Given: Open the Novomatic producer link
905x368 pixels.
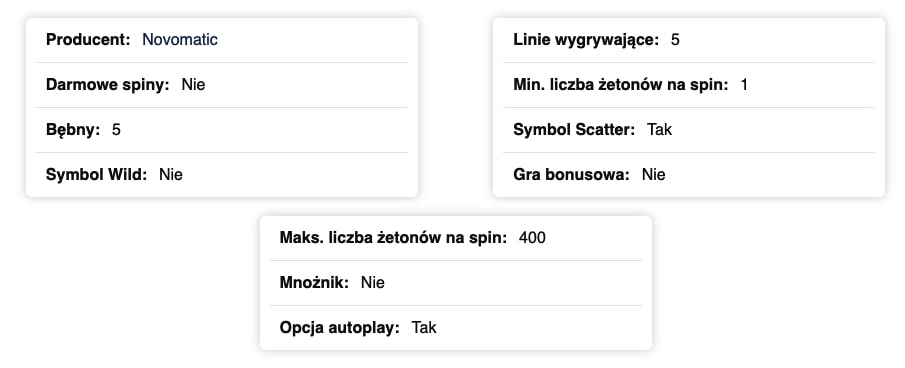Looking at the screenshot, I should click(180, 40).
